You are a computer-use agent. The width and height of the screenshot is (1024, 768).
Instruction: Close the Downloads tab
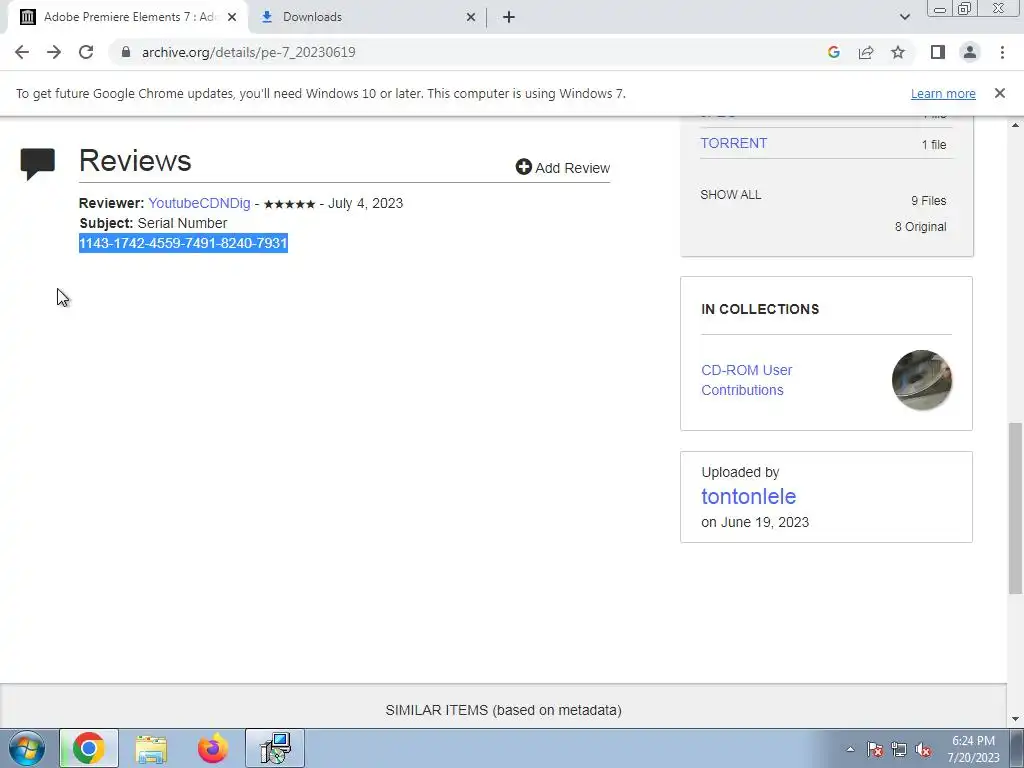[x=471, y=17]
